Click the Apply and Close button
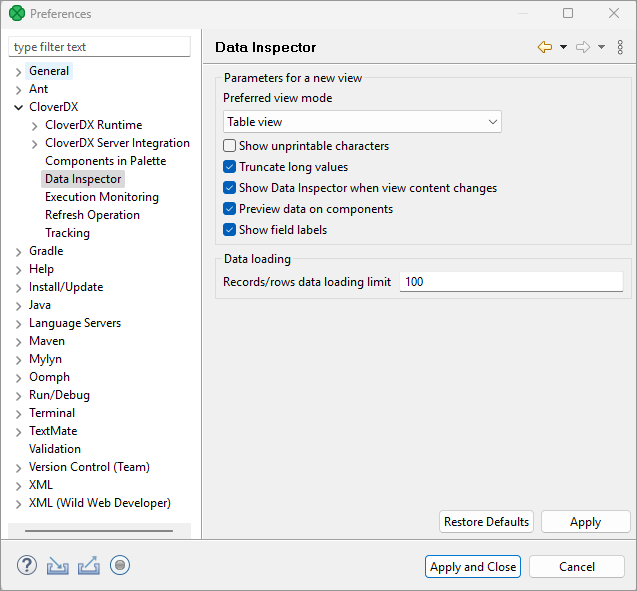 473,567
